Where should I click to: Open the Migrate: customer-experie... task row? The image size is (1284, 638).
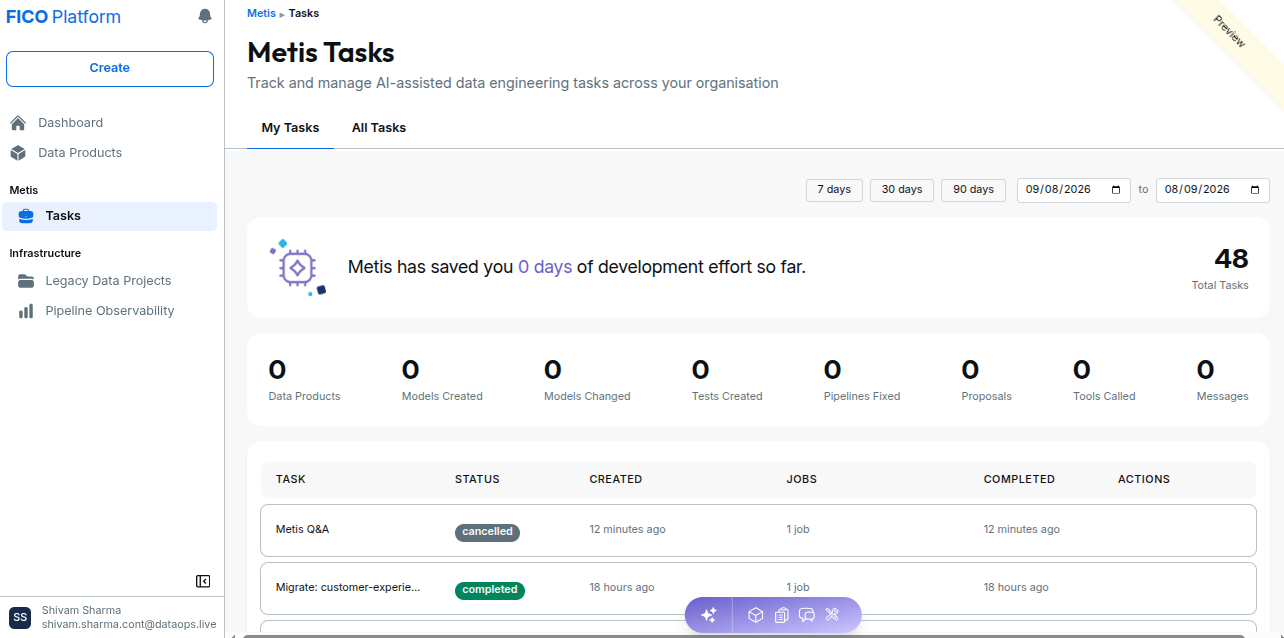[758, 588]
